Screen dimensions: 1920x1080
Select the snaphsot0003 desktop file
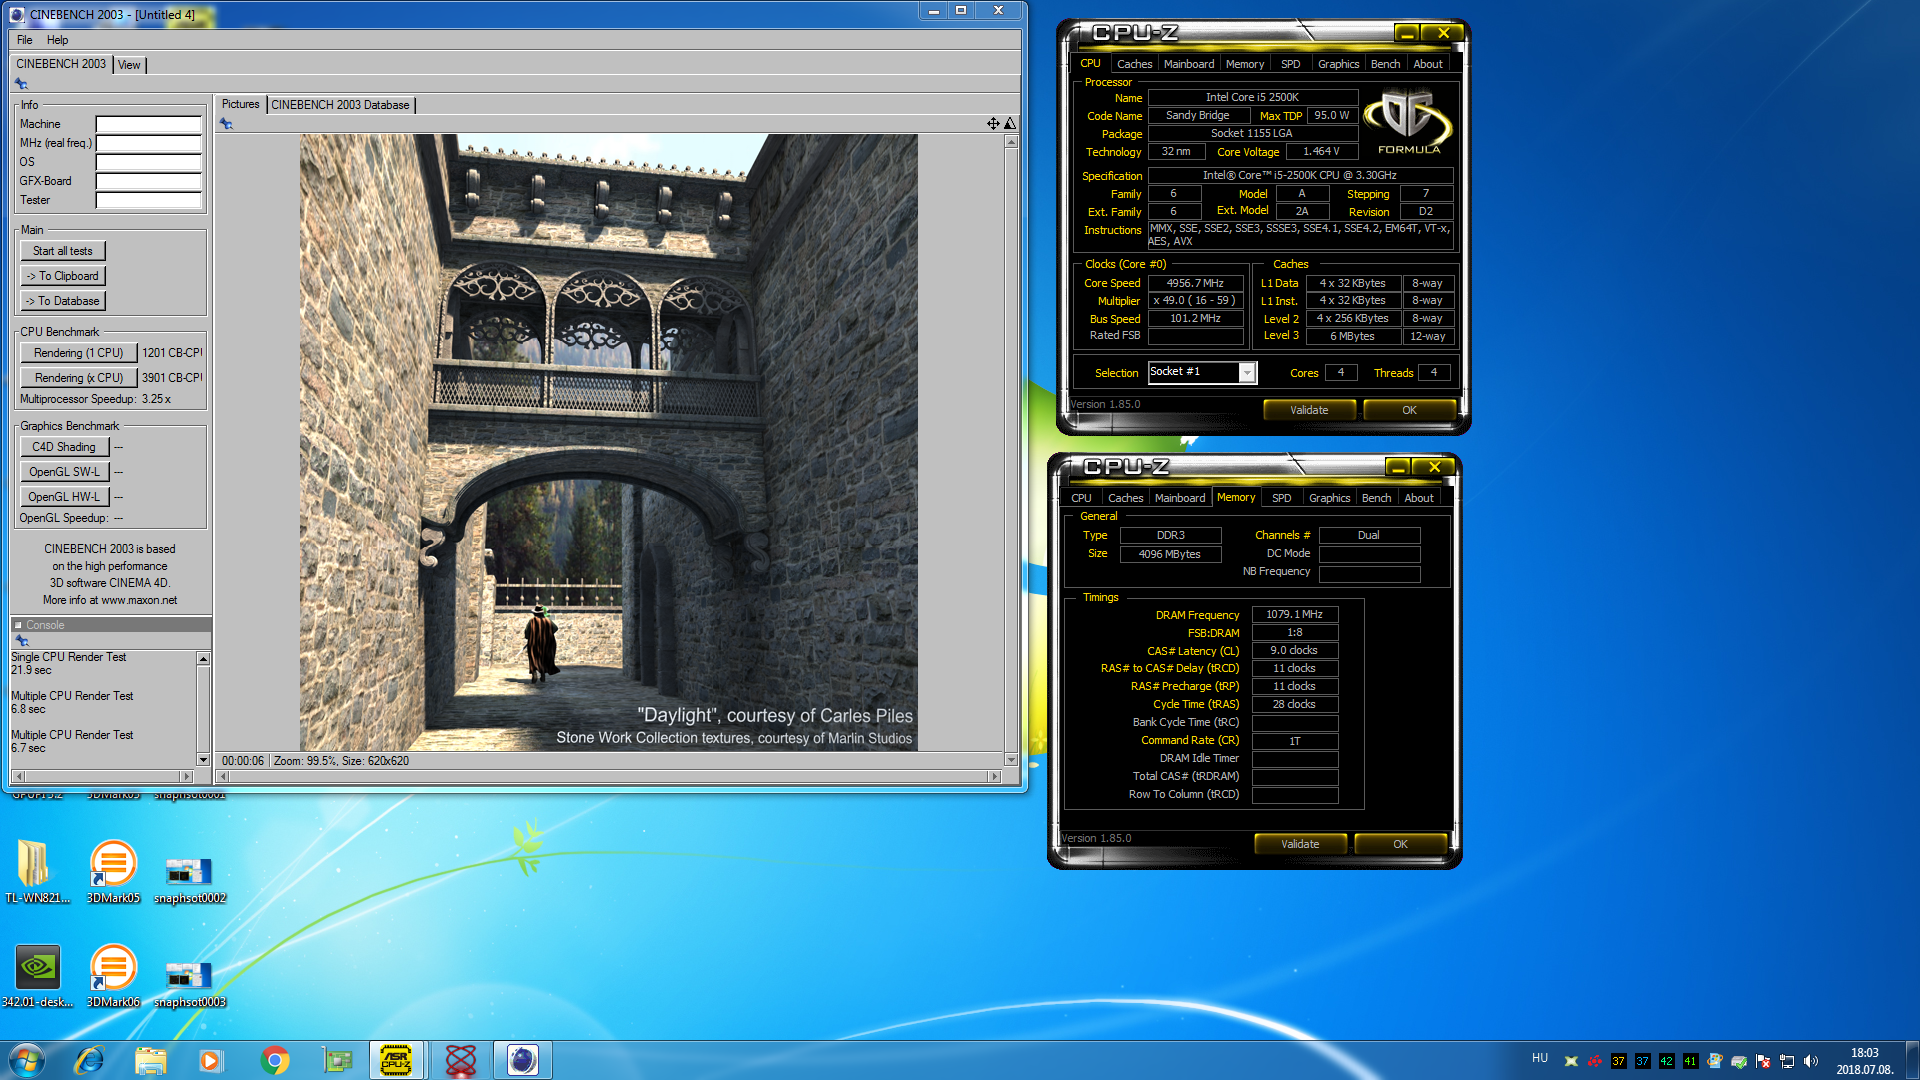(190, 984)
